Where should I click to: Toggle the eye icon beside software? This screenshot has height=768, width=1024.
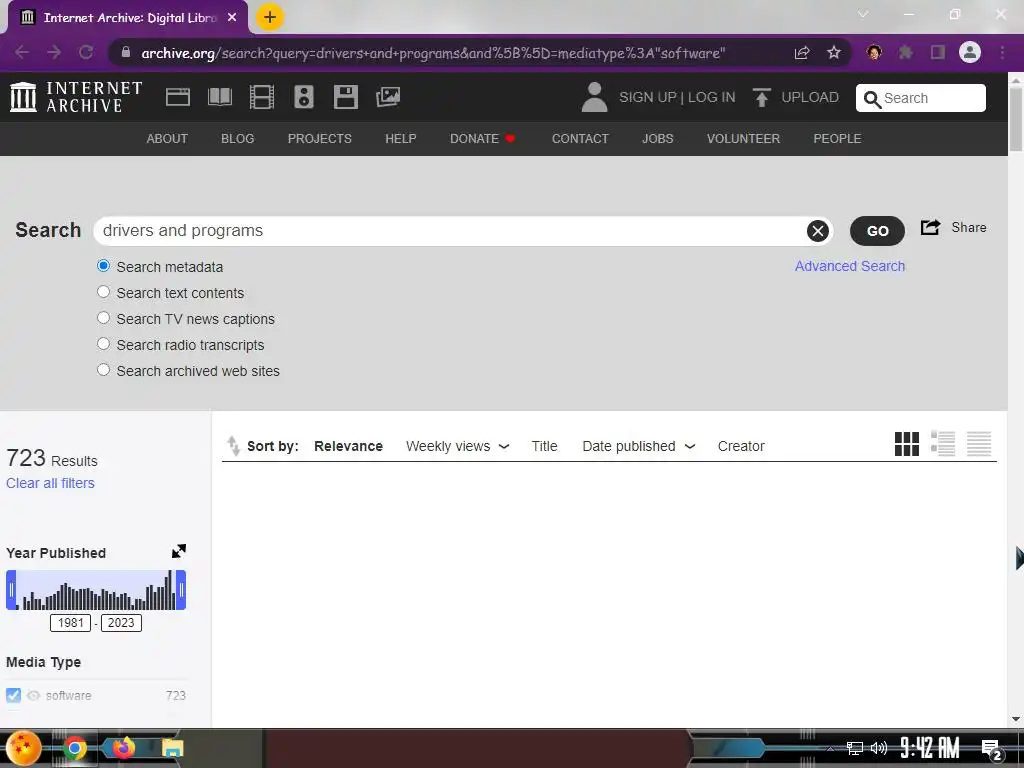tap(33, 696)
